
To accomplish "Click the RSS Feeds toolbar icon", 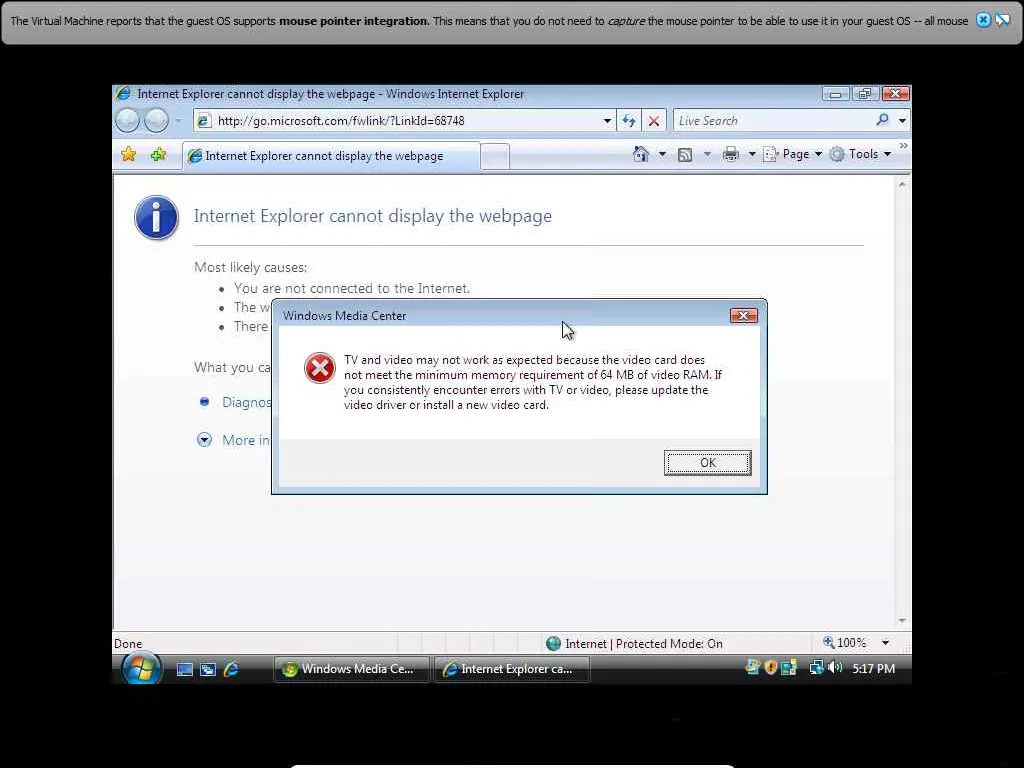I will 684,155.
